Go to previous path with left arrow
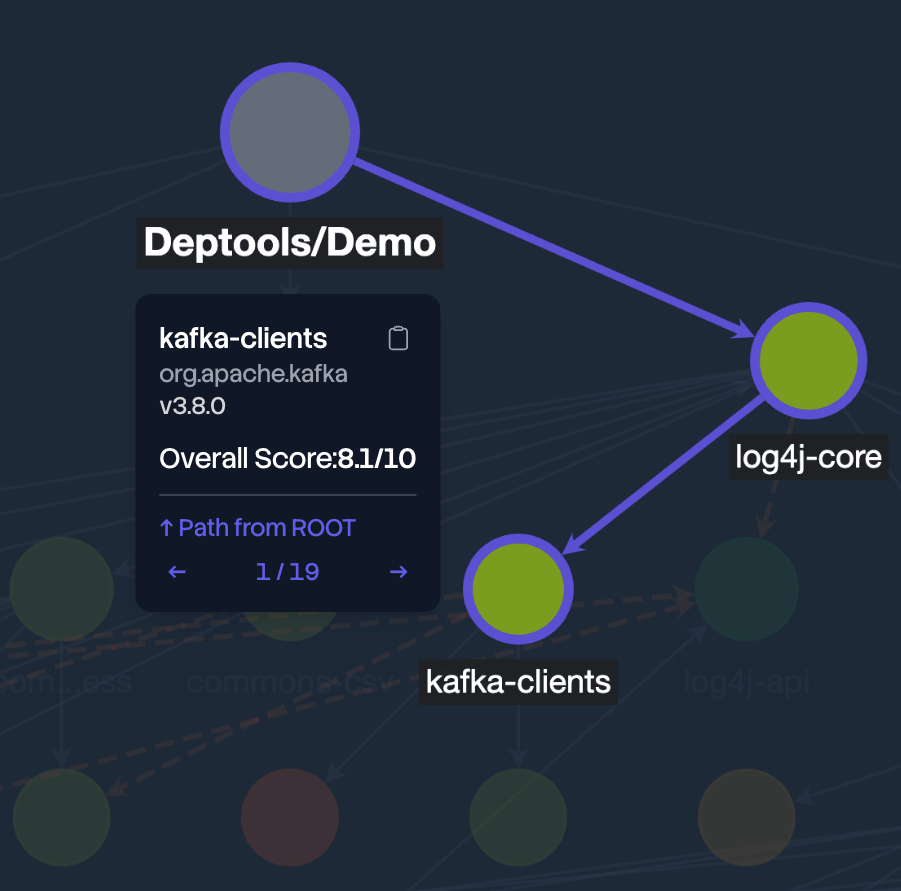This screenshot has width=901, height=891. pos(177,572)
